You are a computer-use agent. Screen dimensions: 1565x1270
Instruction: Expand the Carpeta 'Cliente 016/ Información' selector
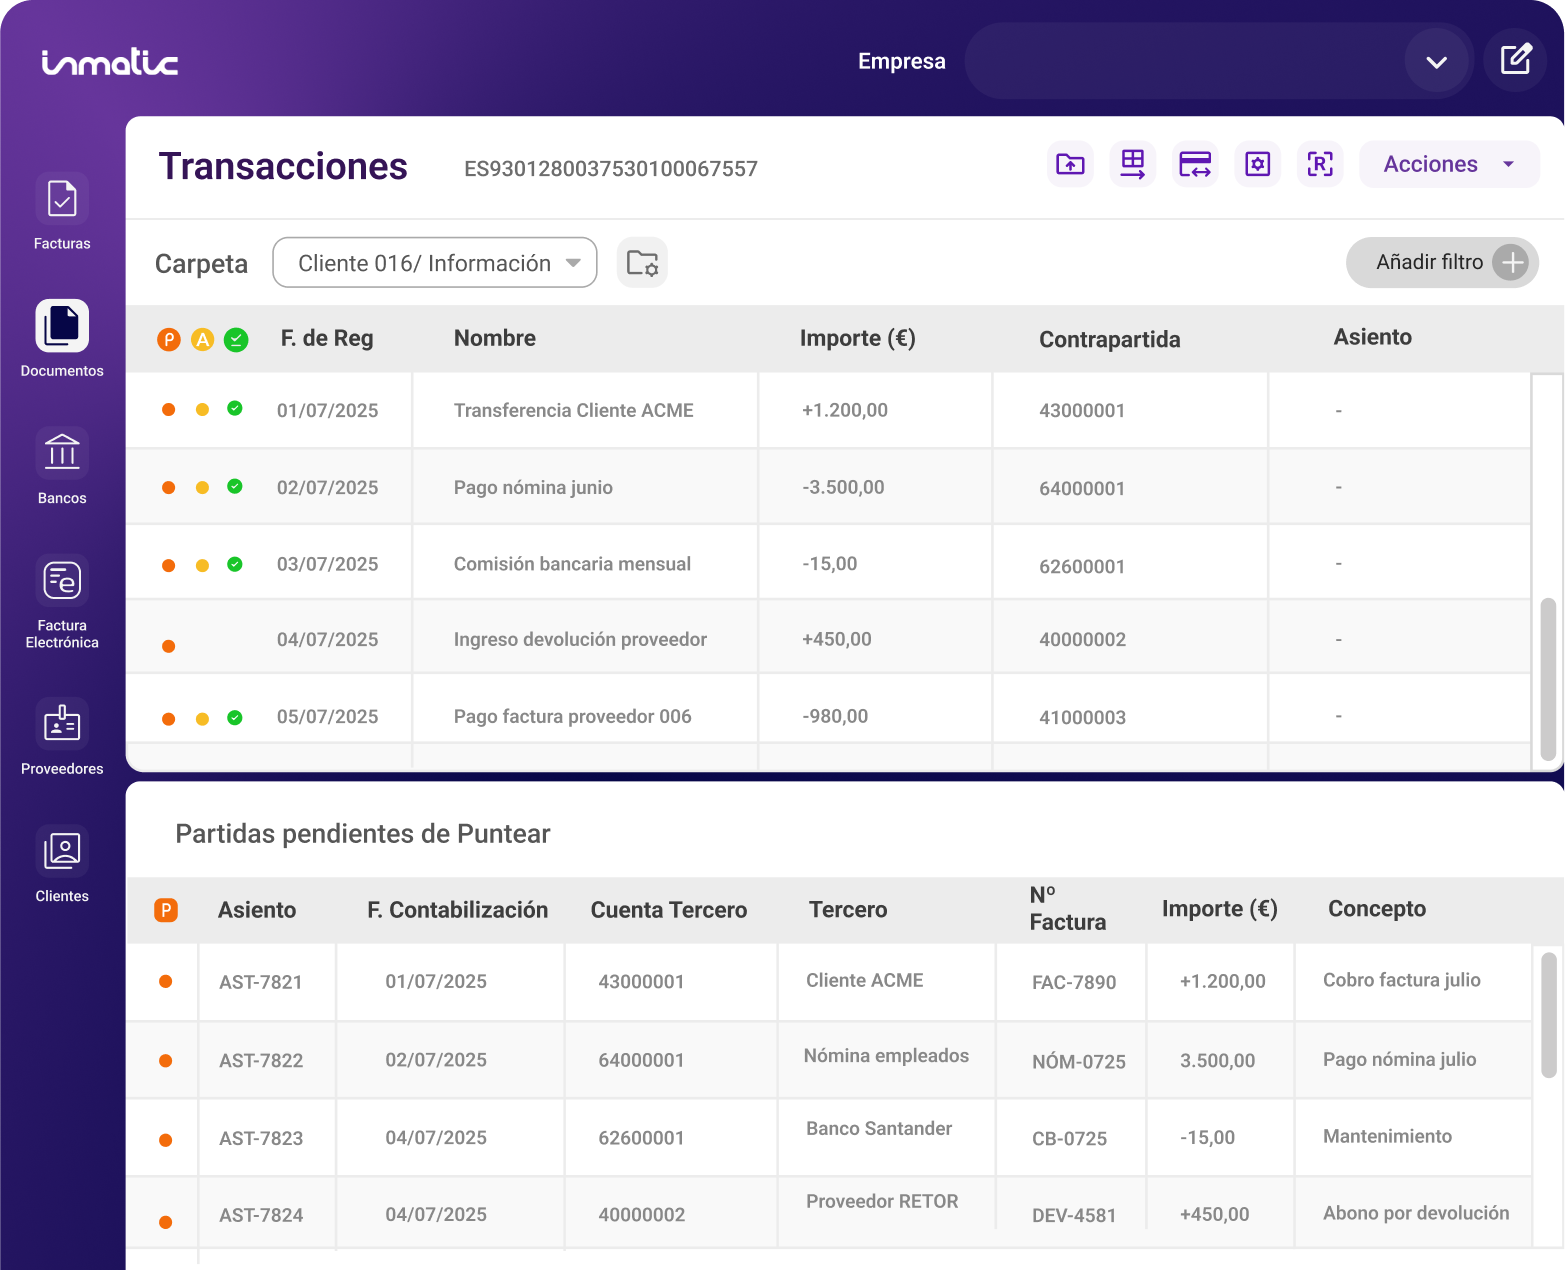(434, 262)
